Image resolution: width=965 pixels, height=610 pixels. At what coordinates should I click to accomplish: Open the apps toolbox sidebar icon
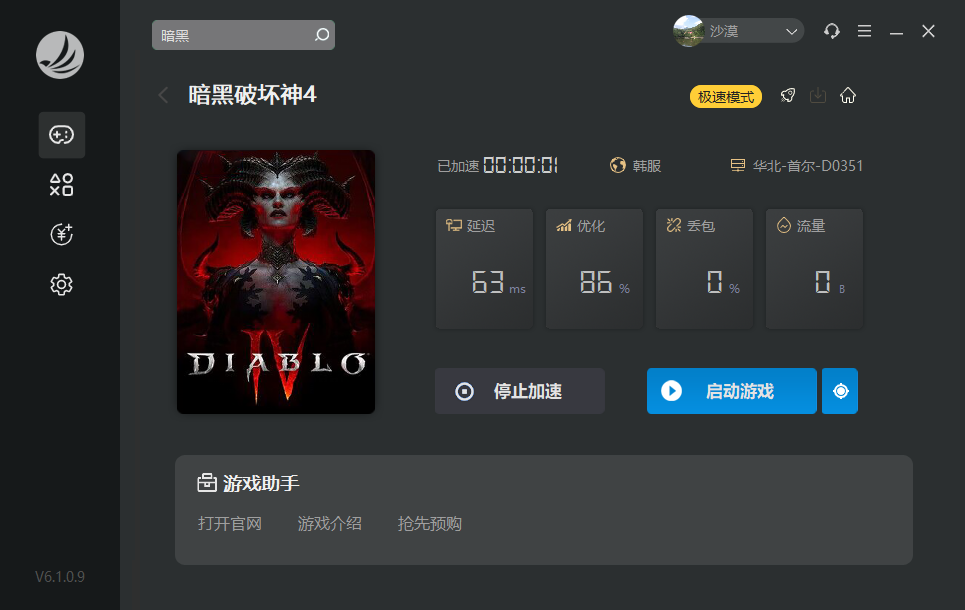pyautogui.click(x=62, y=185)
